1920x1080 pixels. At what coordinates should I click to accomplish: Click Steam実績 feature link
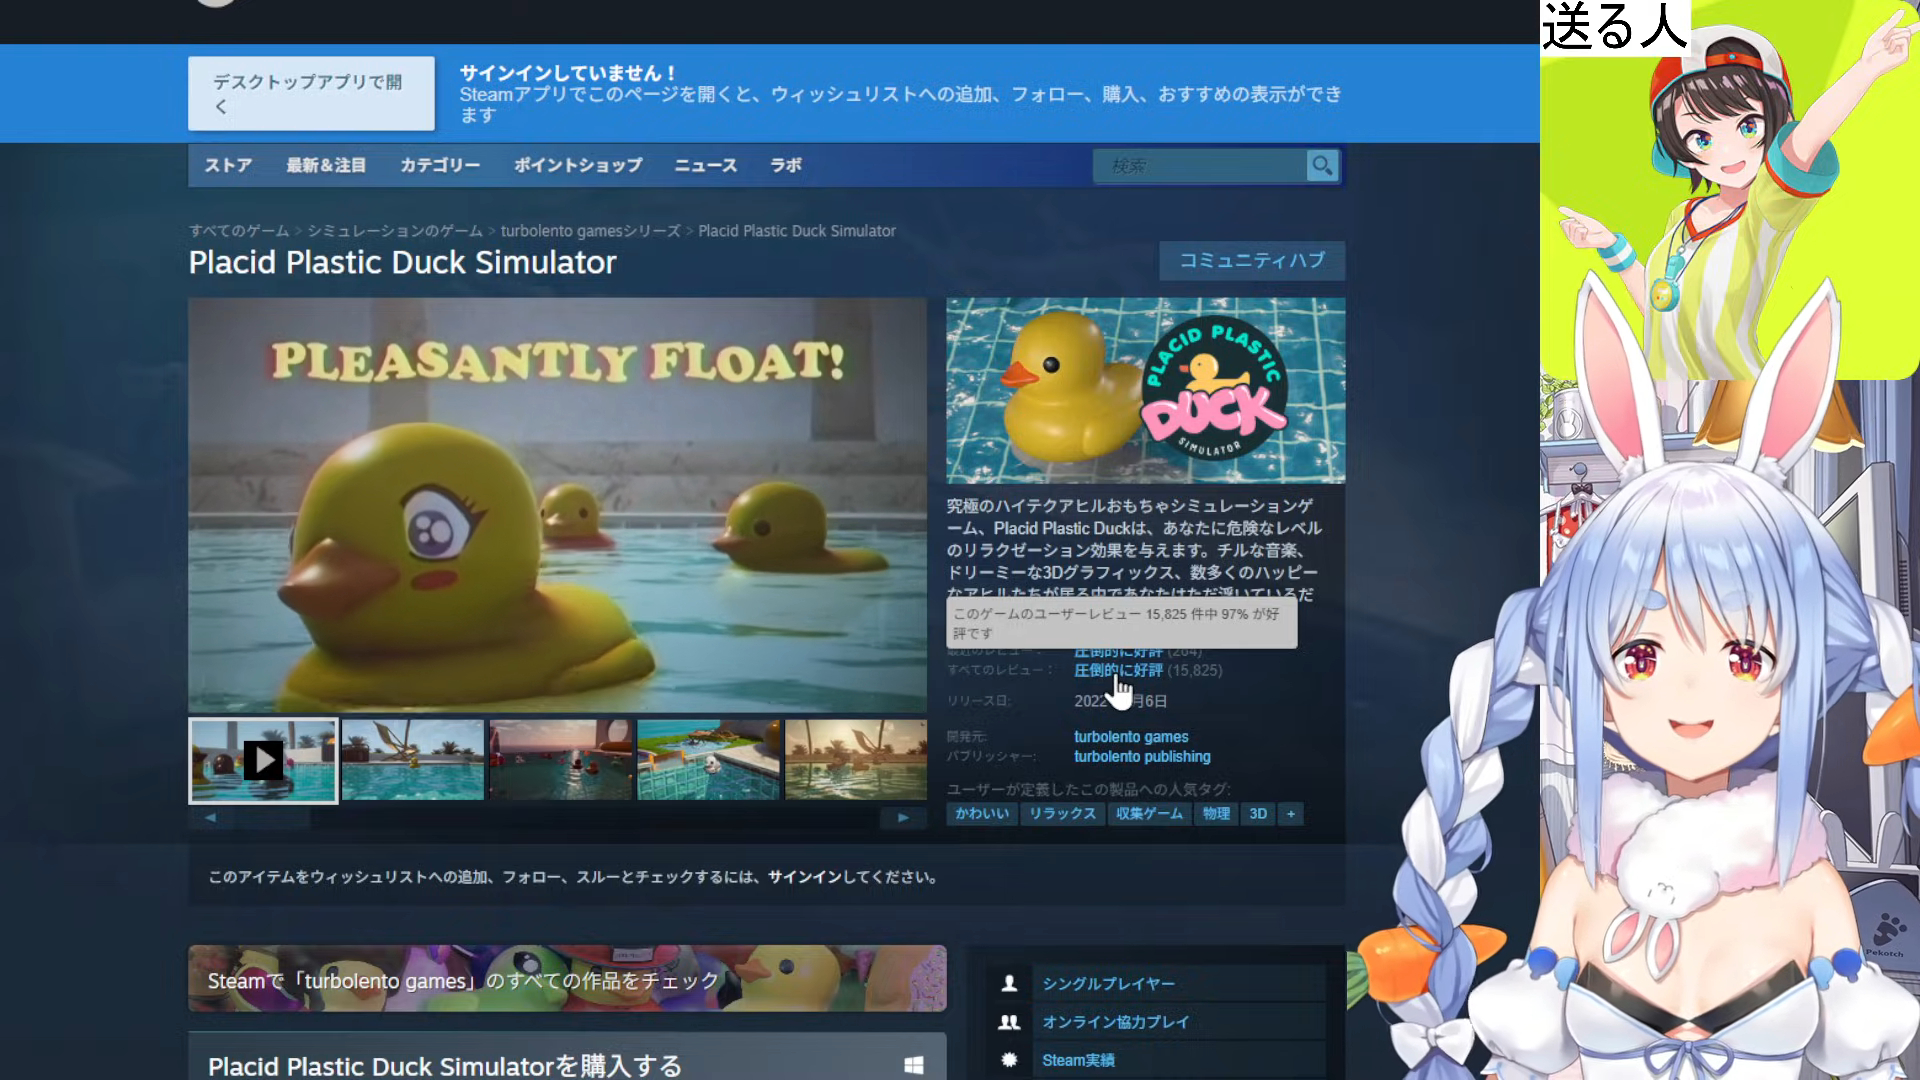[x=1078, y=1060]
